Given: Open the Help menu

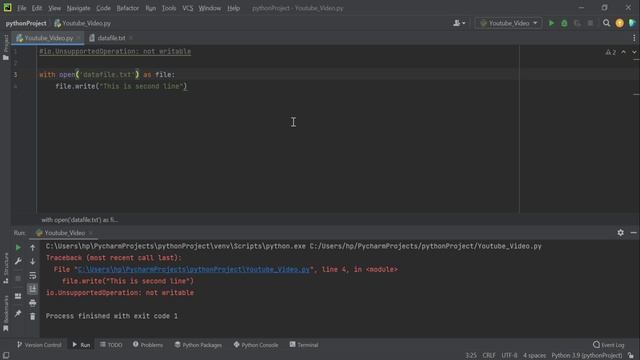Looking at the screenshot, I should [x=233, y=8].
